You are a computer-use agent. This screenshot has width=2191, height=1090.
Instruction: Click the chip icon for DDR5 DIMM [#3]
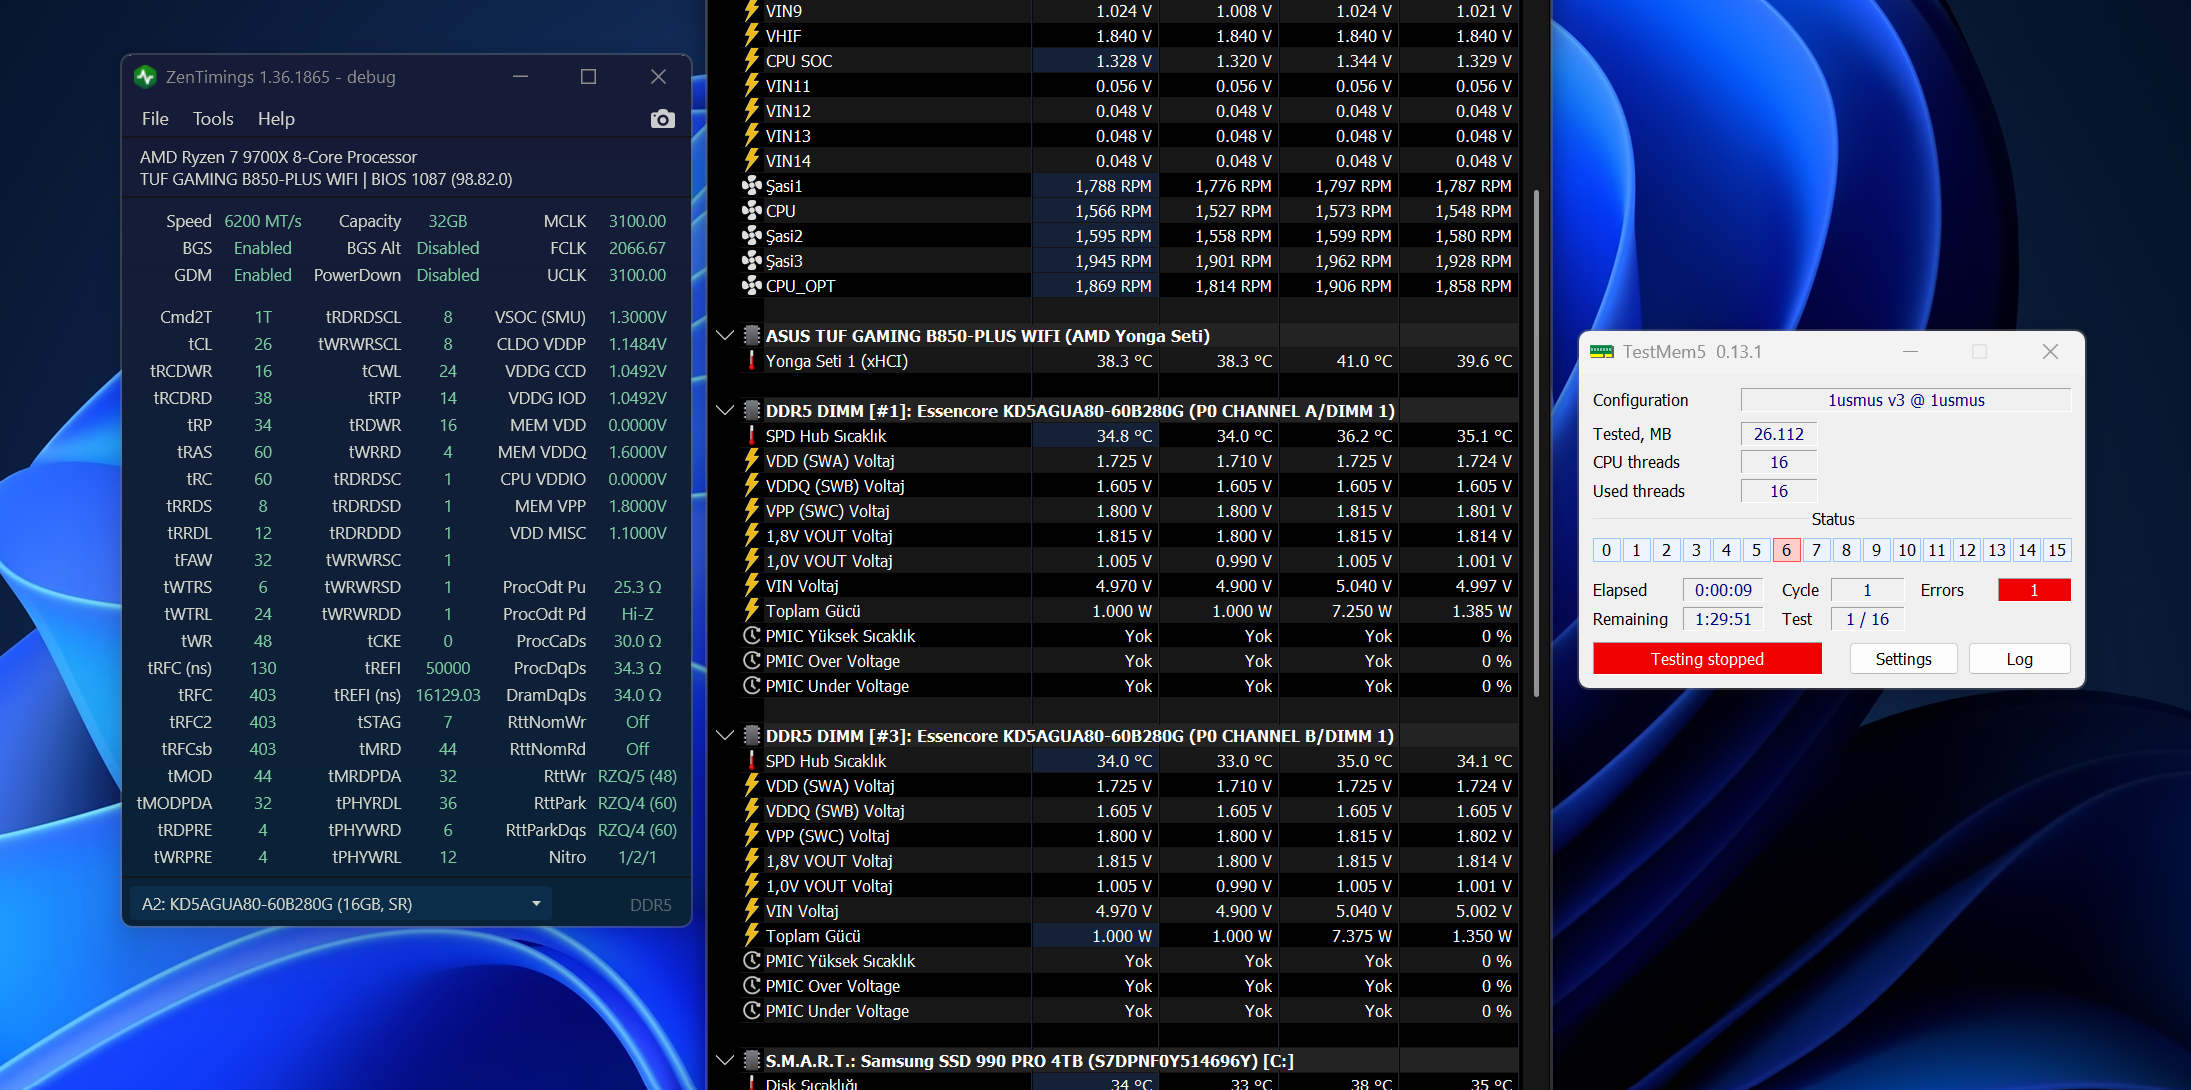tap(752, 735)
